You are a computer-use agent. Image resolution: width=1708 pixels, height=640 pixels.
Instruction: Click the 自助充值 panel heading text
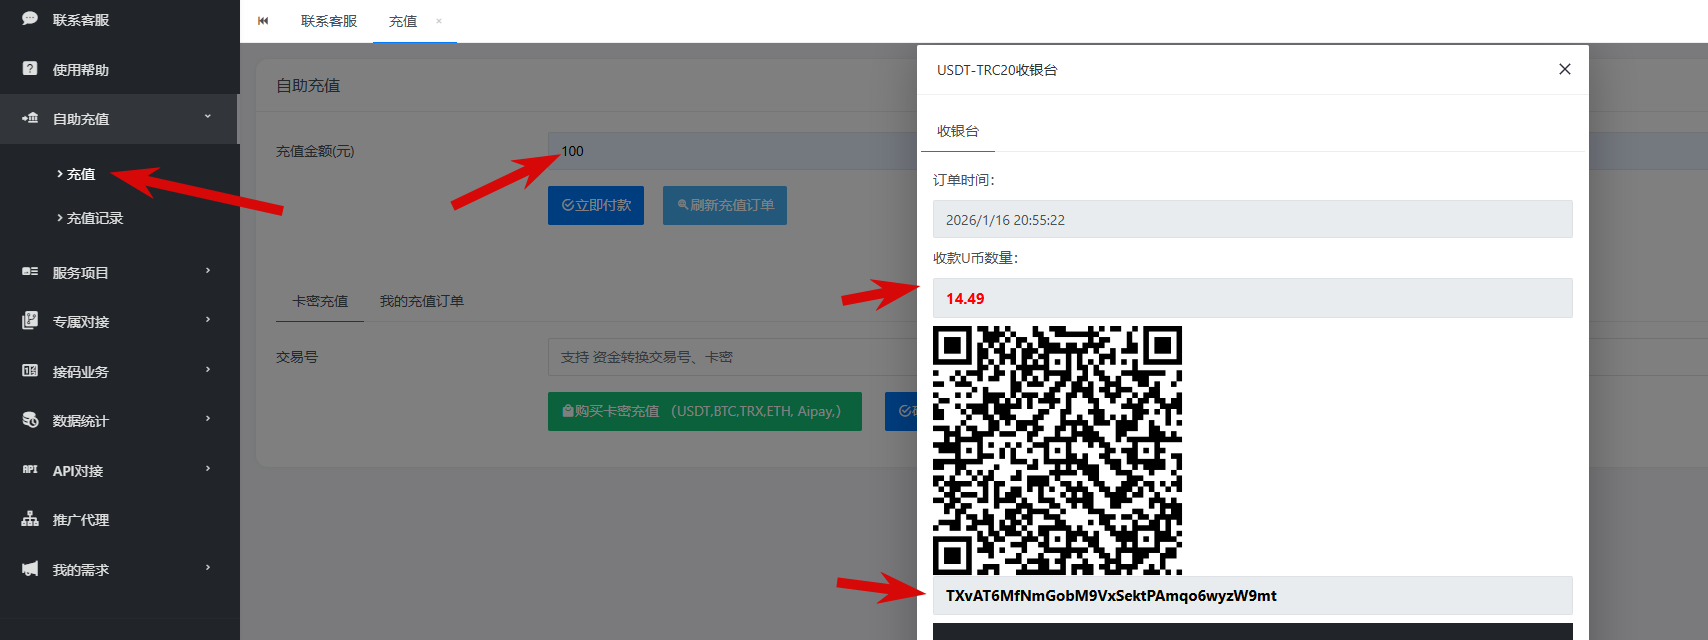[308, 86]
